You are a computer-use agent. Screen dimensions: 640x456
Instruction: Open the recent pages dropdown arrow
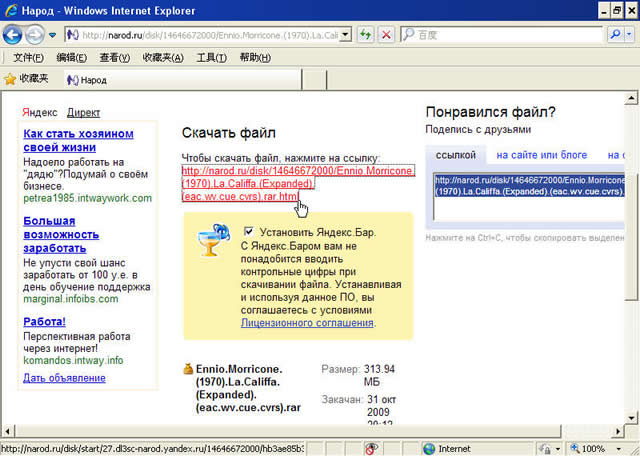pos(52,35)
